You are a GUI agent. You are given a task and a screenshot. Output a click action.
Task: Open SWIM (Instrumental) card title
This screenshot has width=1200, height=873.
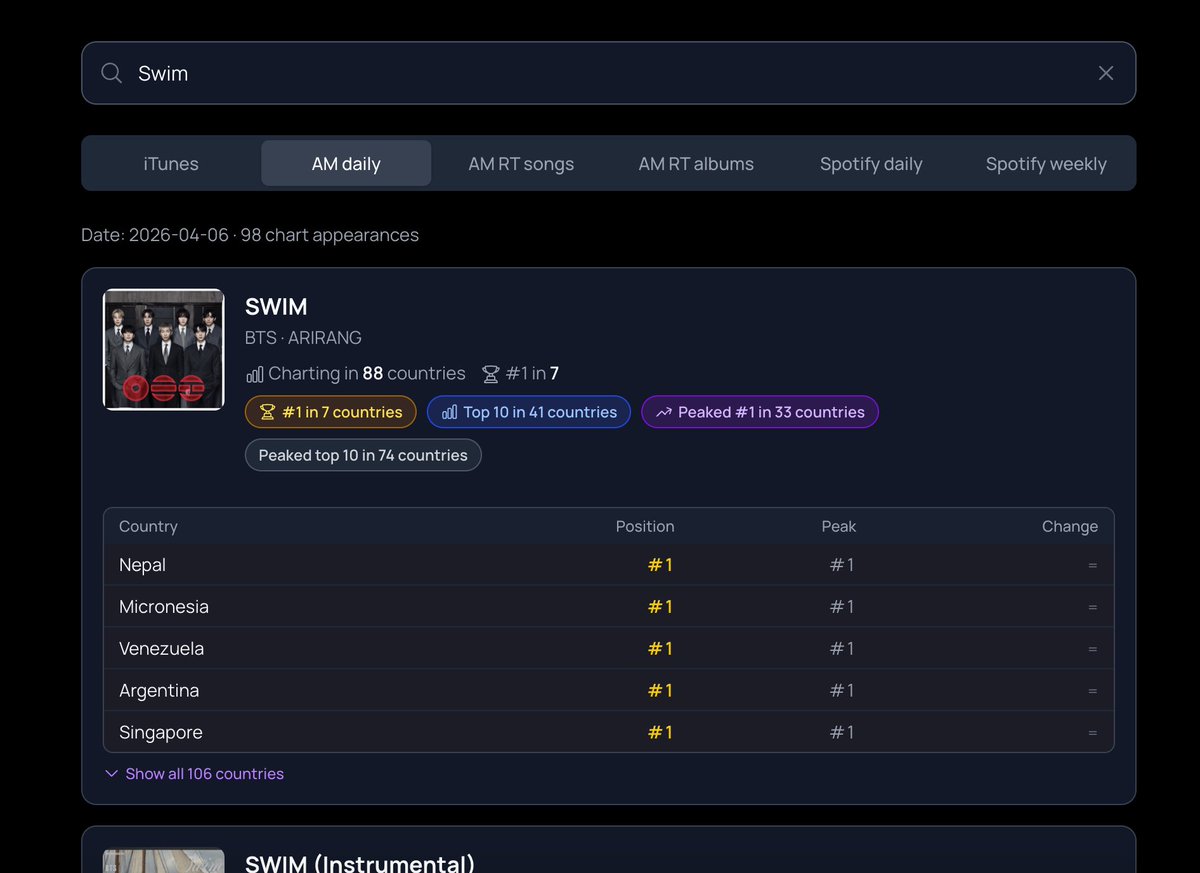click(x=360, y=862)
